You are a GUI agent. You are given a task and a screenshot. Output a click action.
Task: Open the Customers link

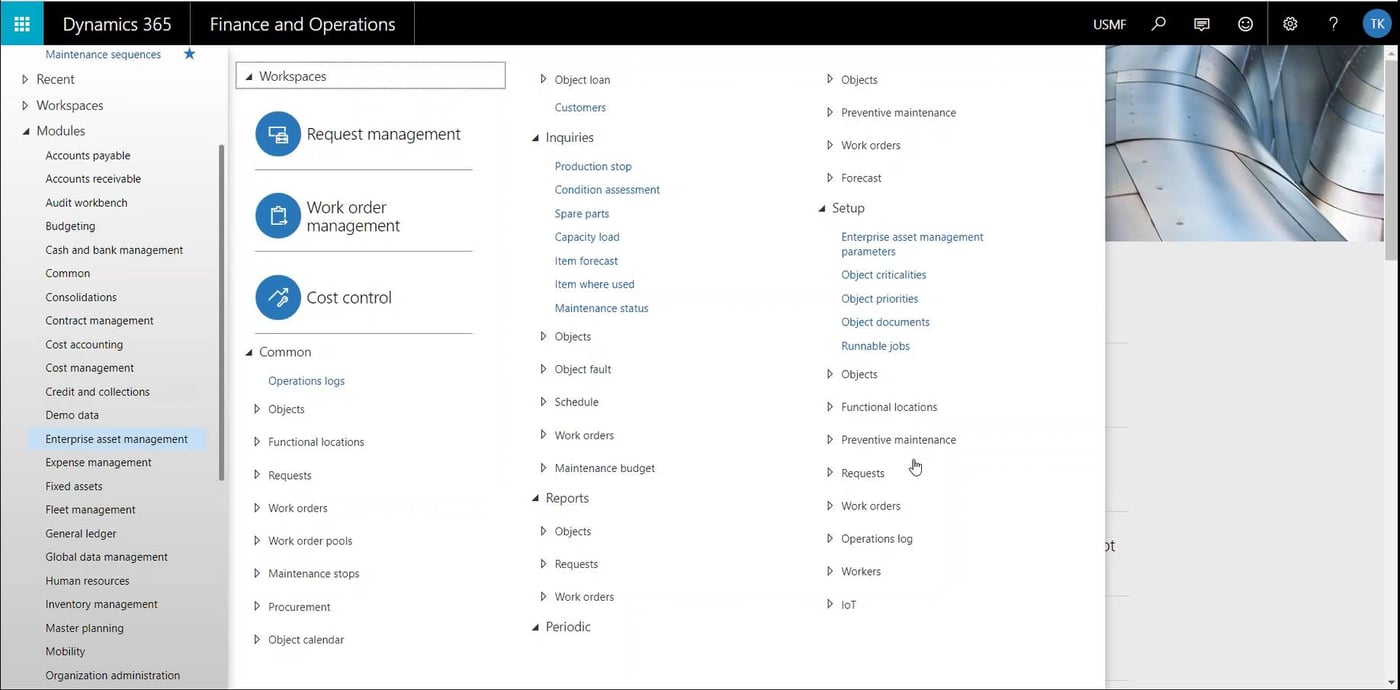(x=580, y=107)
